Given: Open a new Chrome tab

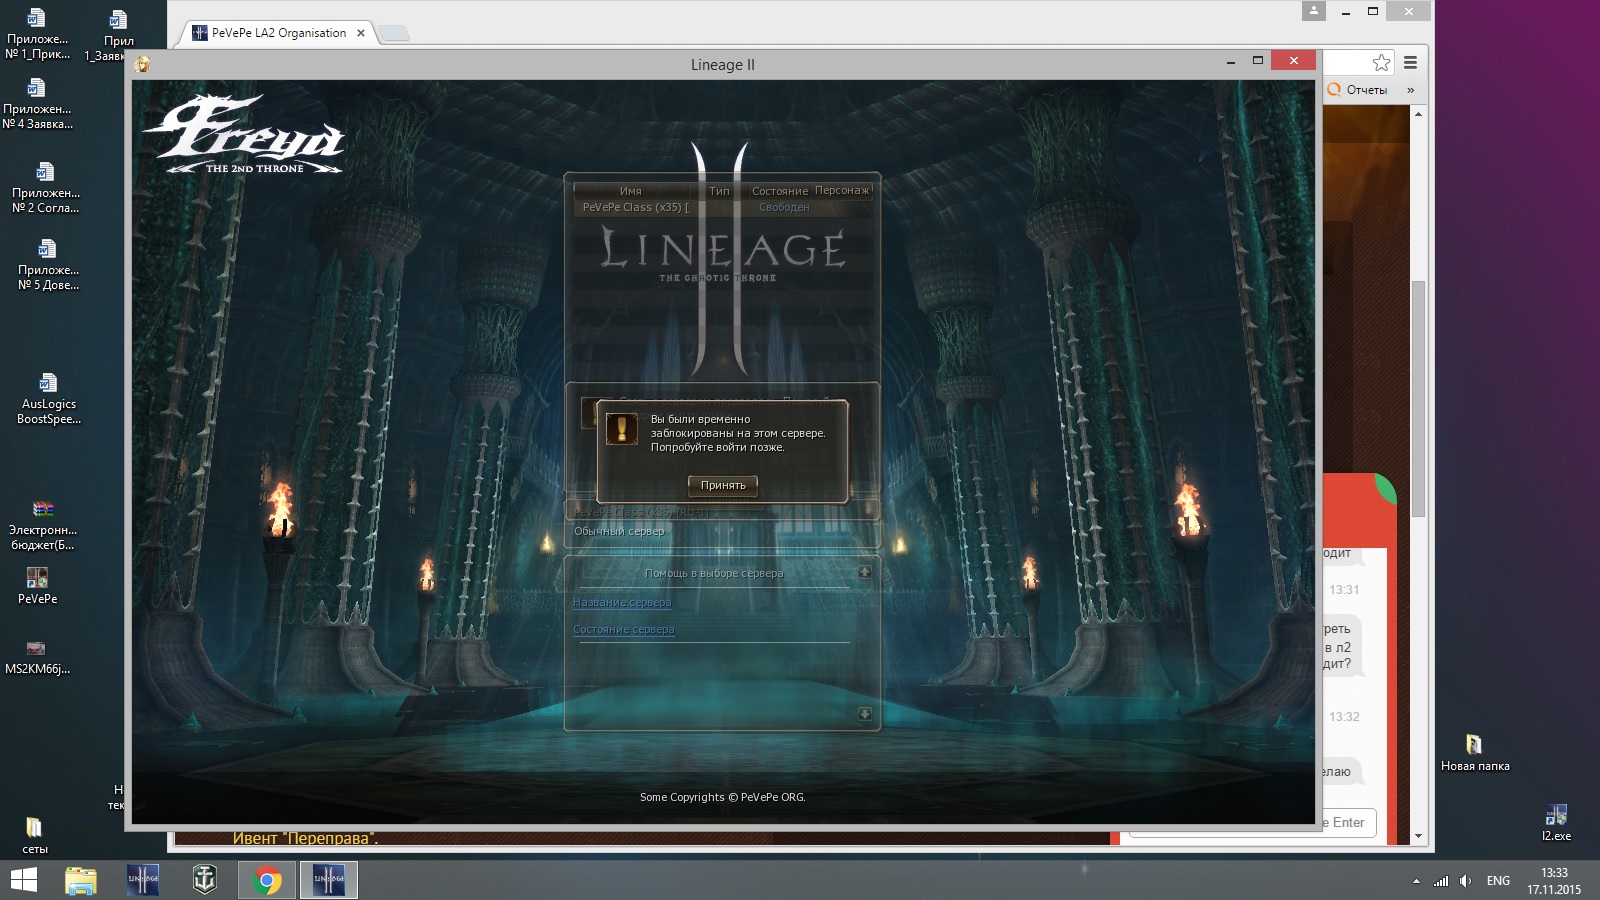Looking at the screenshot, I should (395, 34).
